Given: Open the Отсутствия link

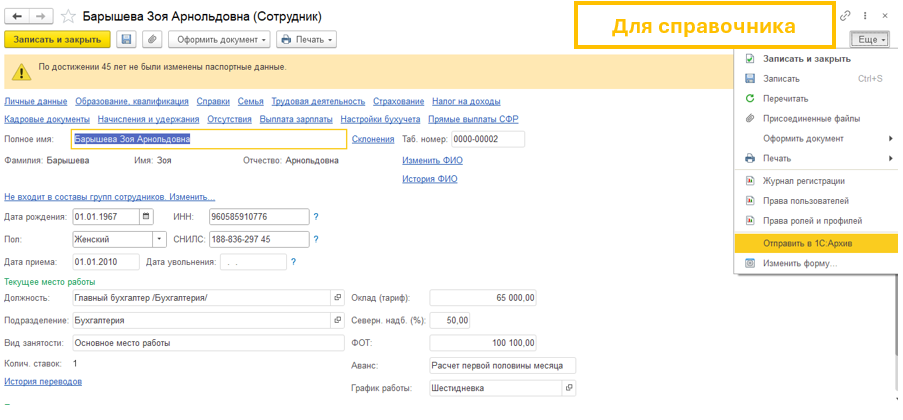Looking at the screenshot, I should click(230, 119).
